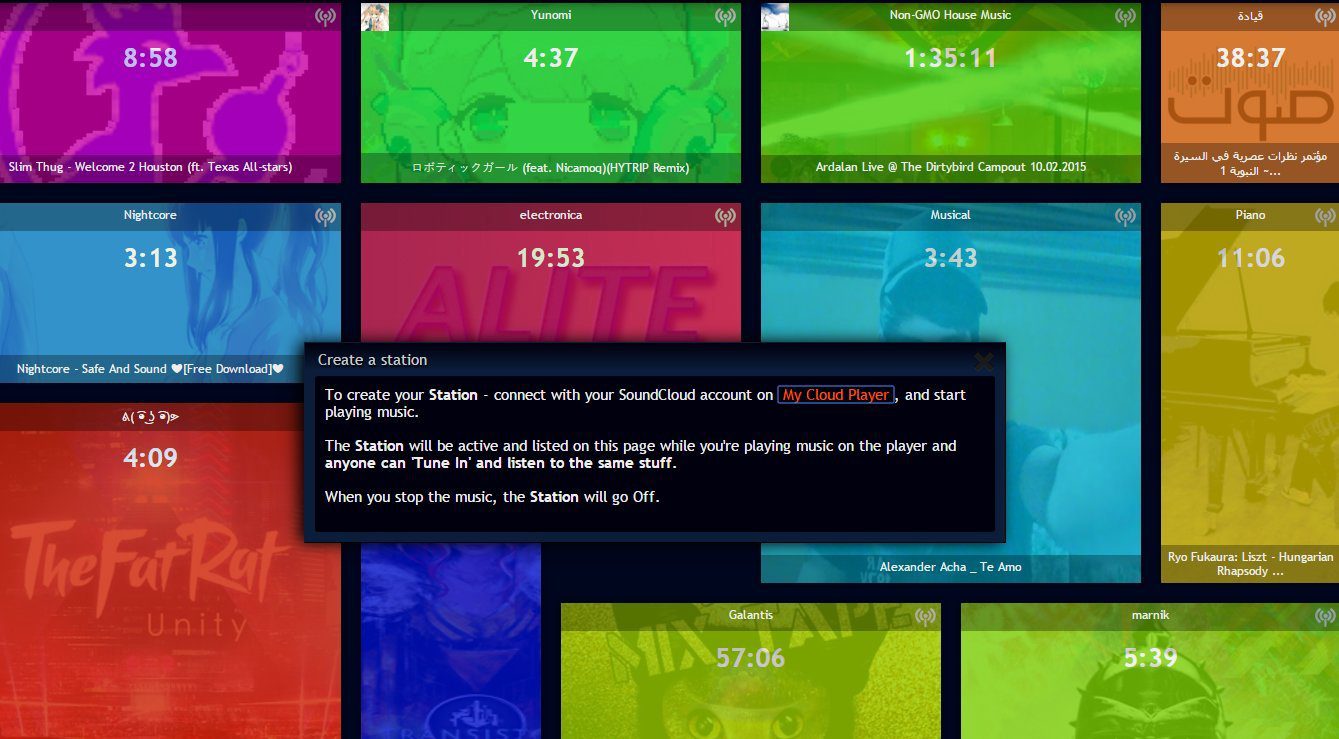This screenshot has height=739, width=1339.
Task: Select the Musical station title
Action: click(950, 215)
